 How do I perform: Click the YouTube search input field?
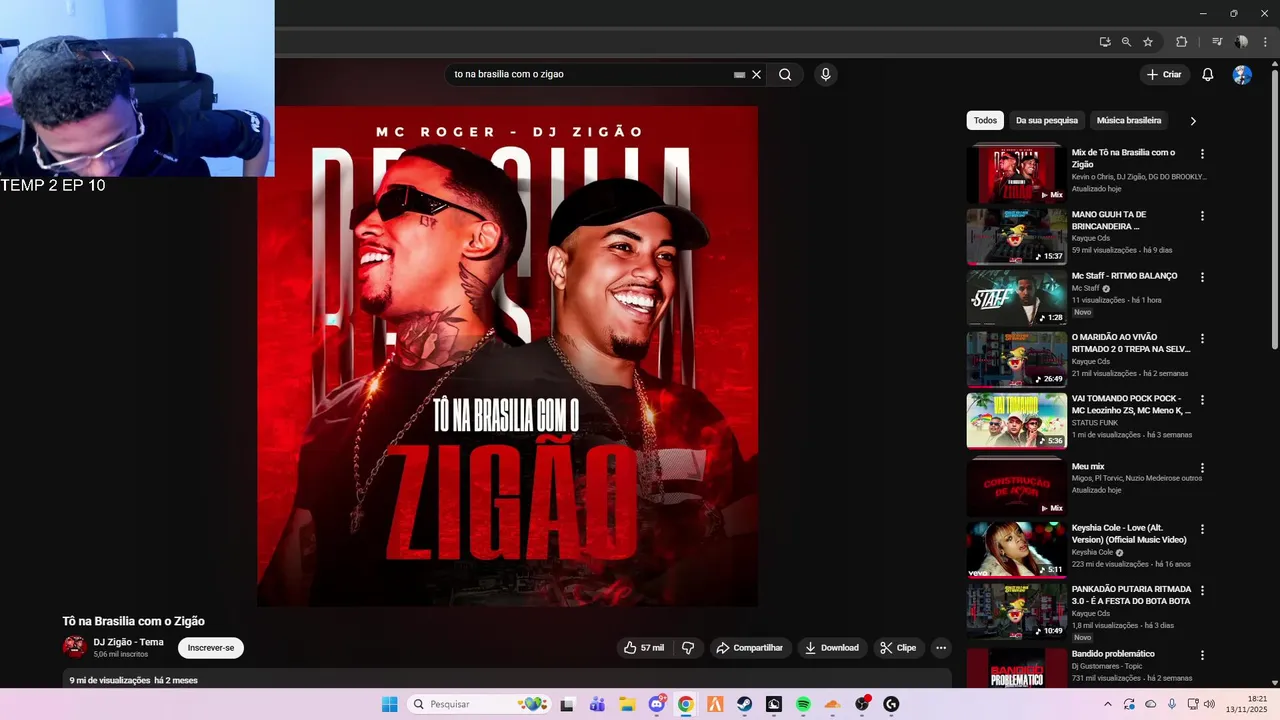pyautogui.click(x=590, y=74)
